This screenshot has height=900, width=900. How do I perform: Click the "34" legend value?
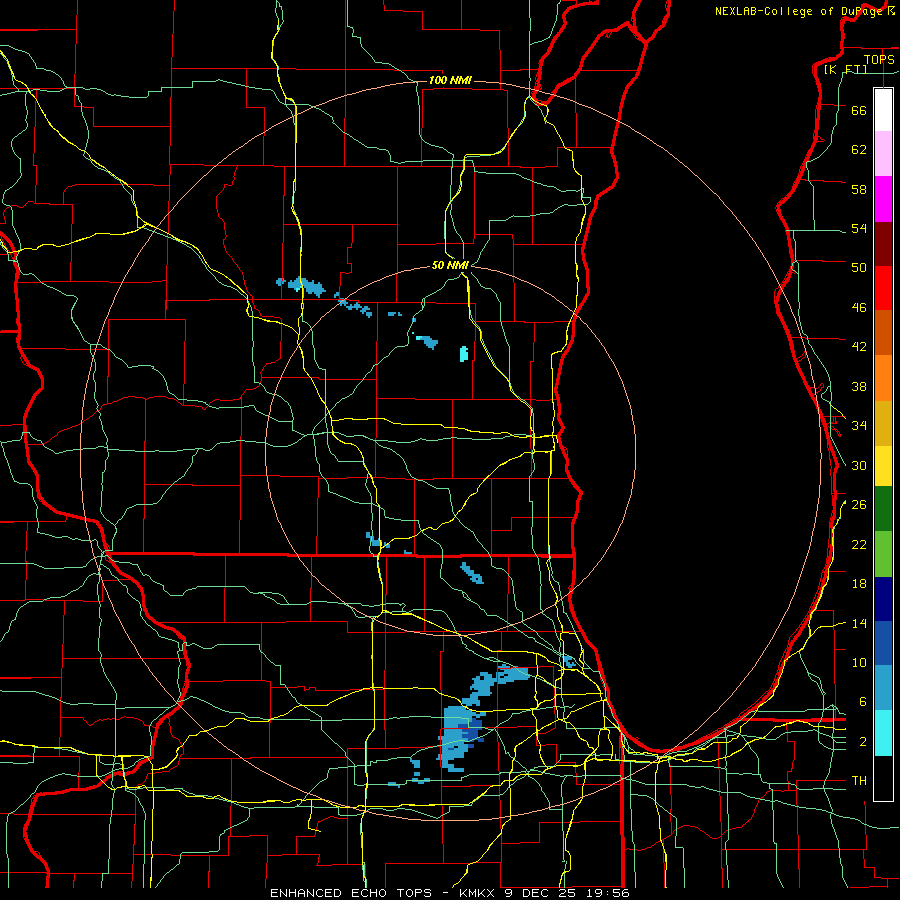(859, 425)
